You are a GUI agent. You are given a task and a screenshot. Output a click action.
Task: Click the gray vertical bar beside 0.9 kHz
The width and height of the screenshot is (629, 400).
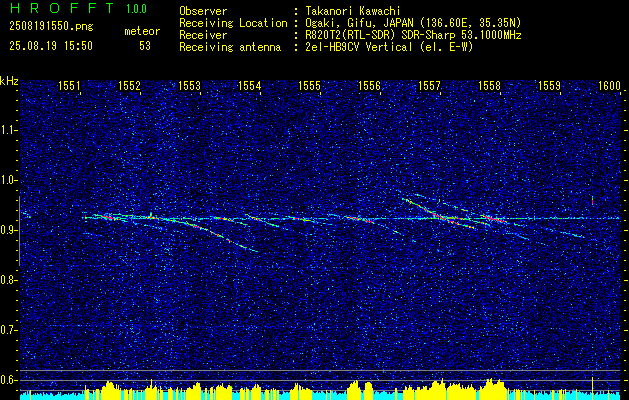[x=19, y=231]
